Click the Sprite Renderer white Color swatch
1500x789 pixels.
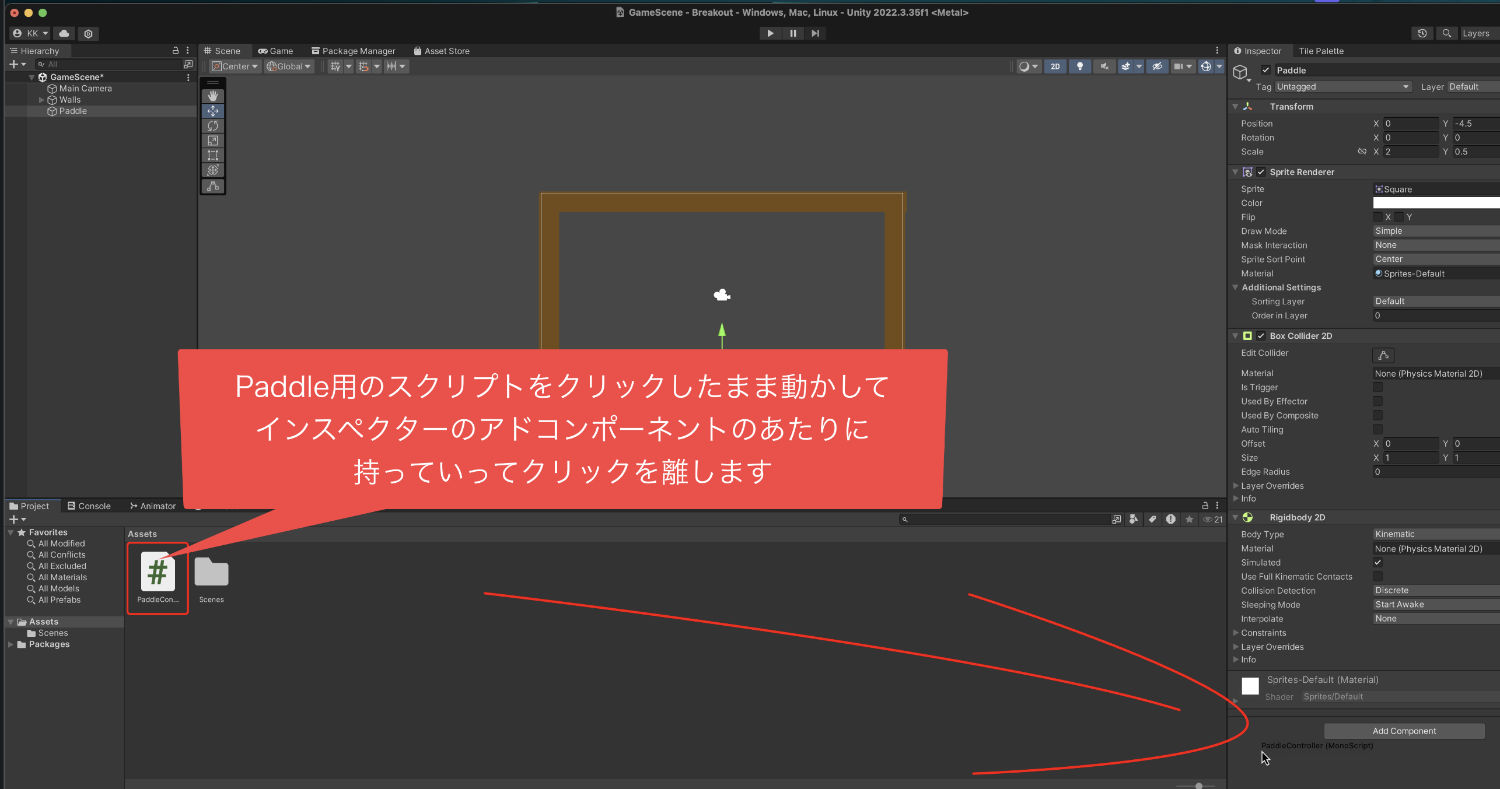pos(1436,203)
